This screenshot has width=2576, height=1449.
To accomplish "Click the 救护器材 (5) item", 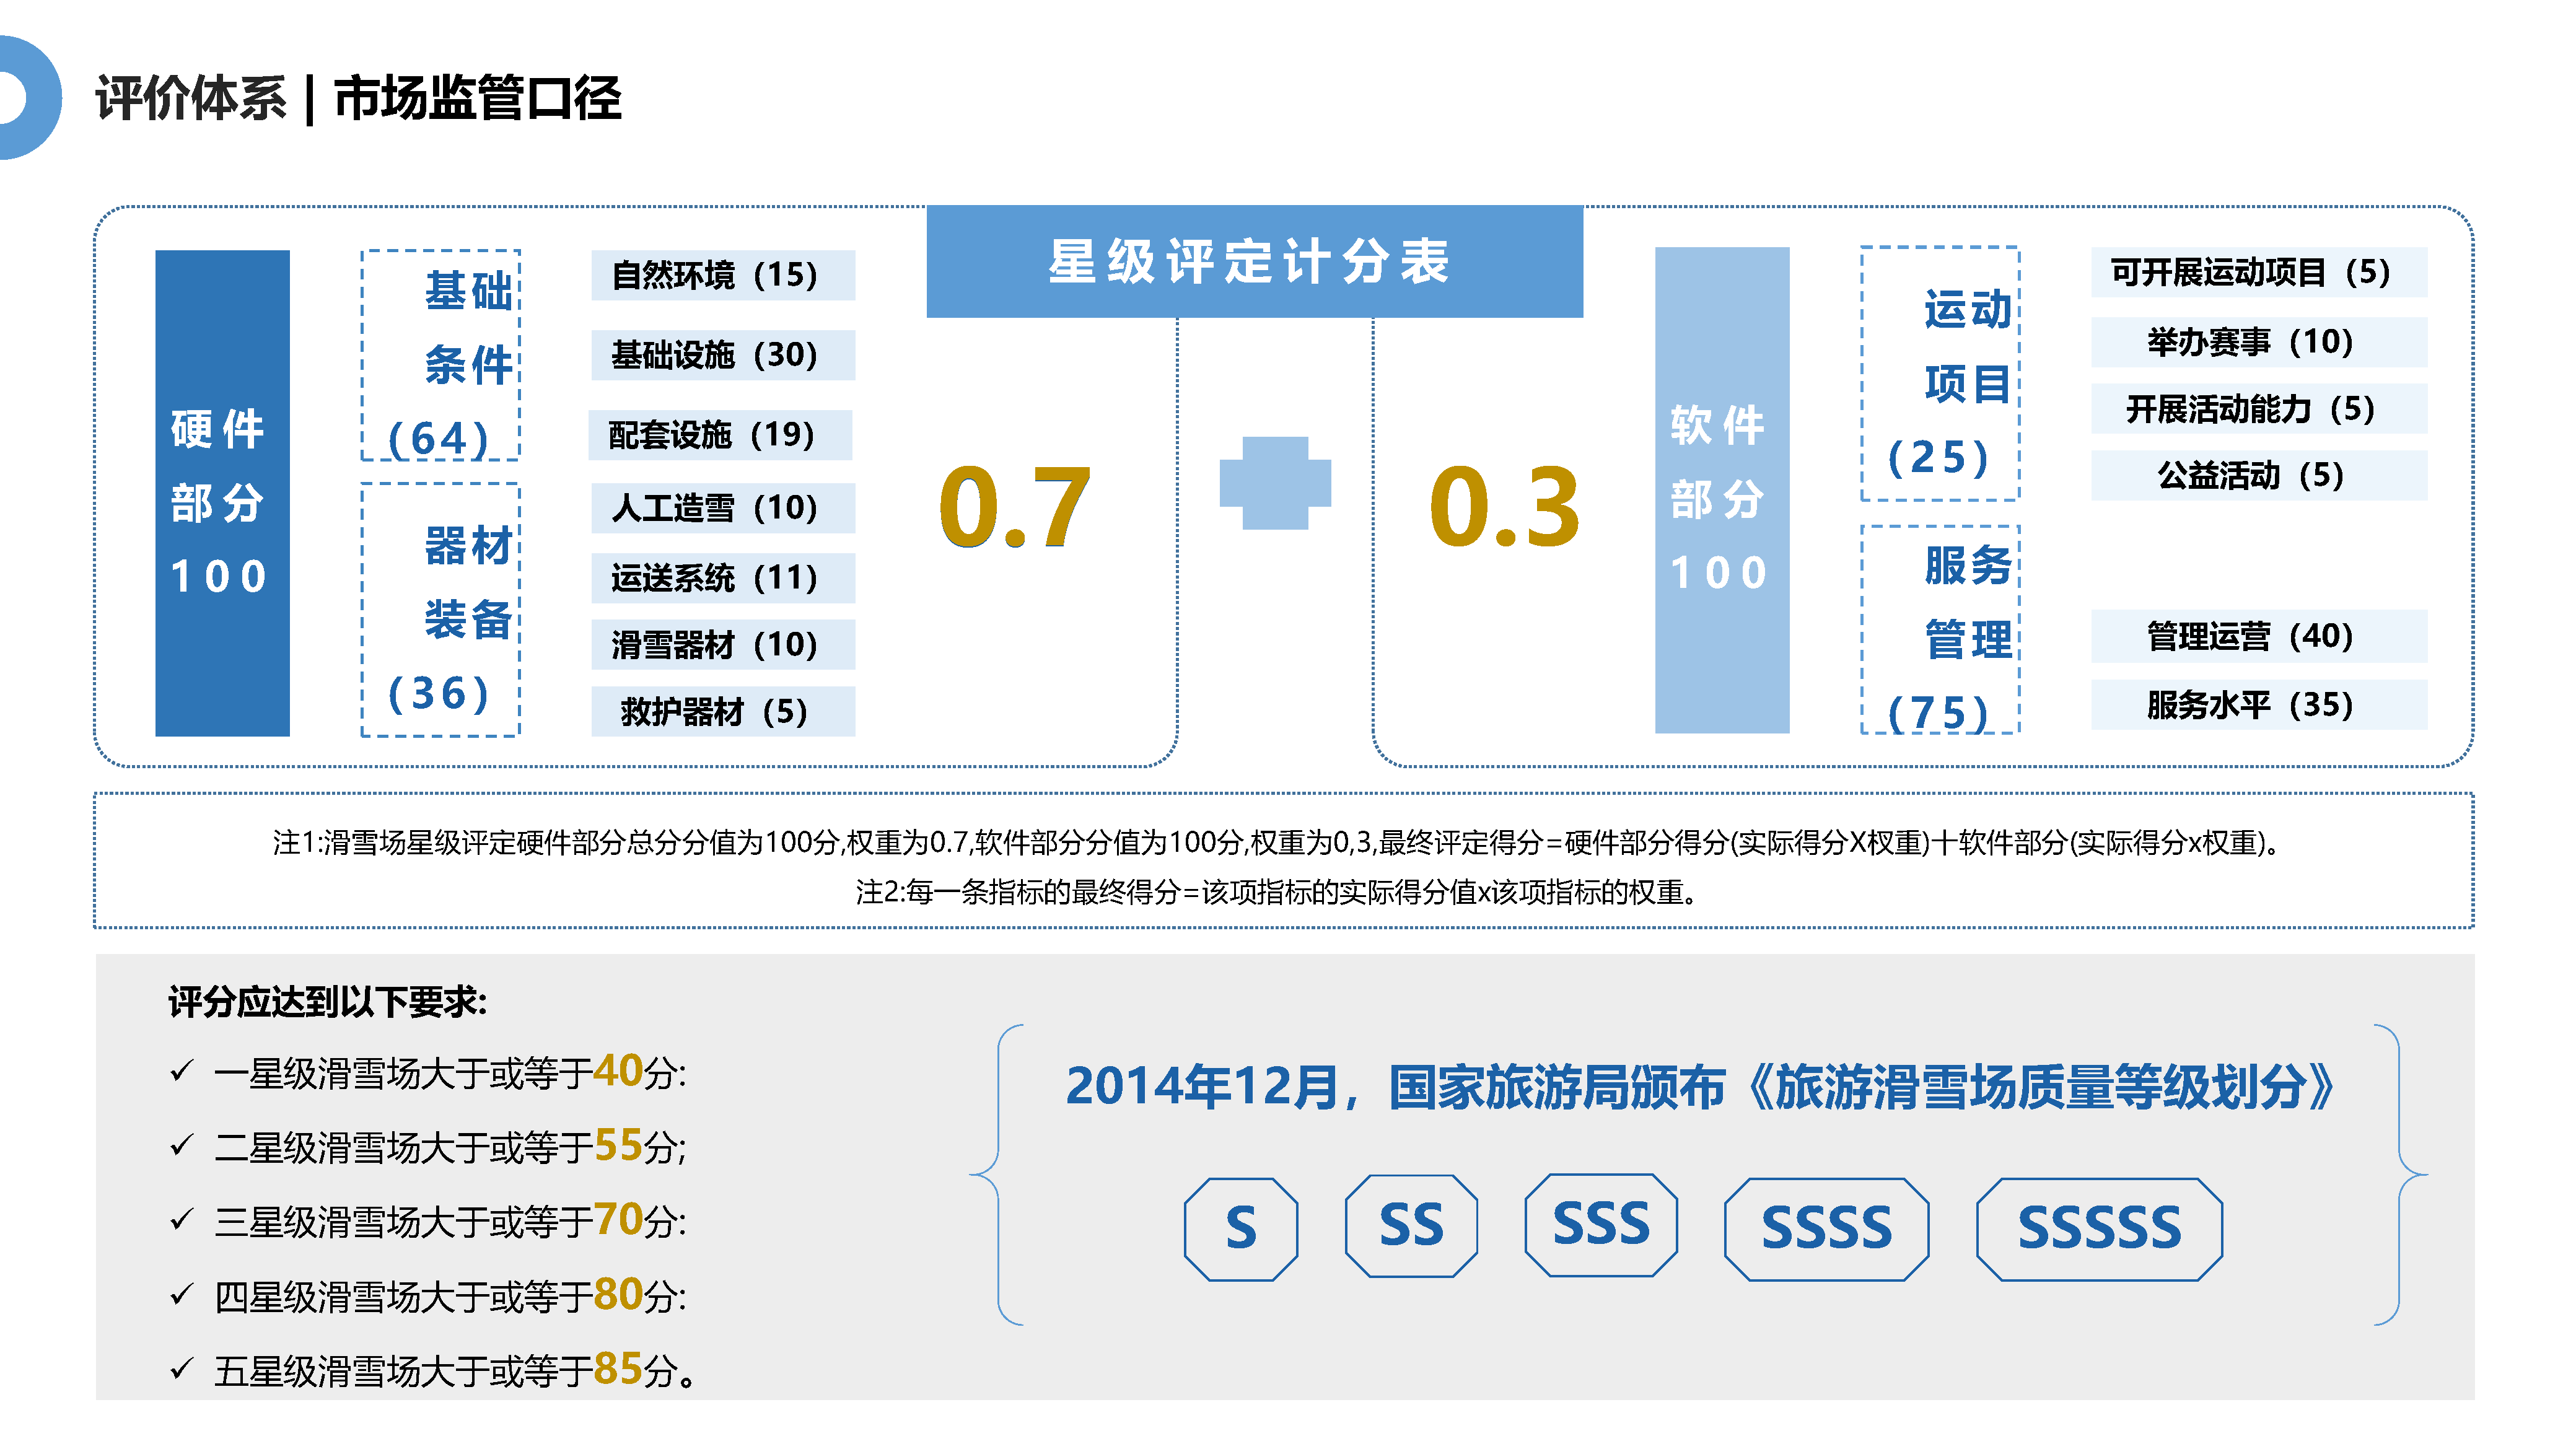I will (723, 711).
